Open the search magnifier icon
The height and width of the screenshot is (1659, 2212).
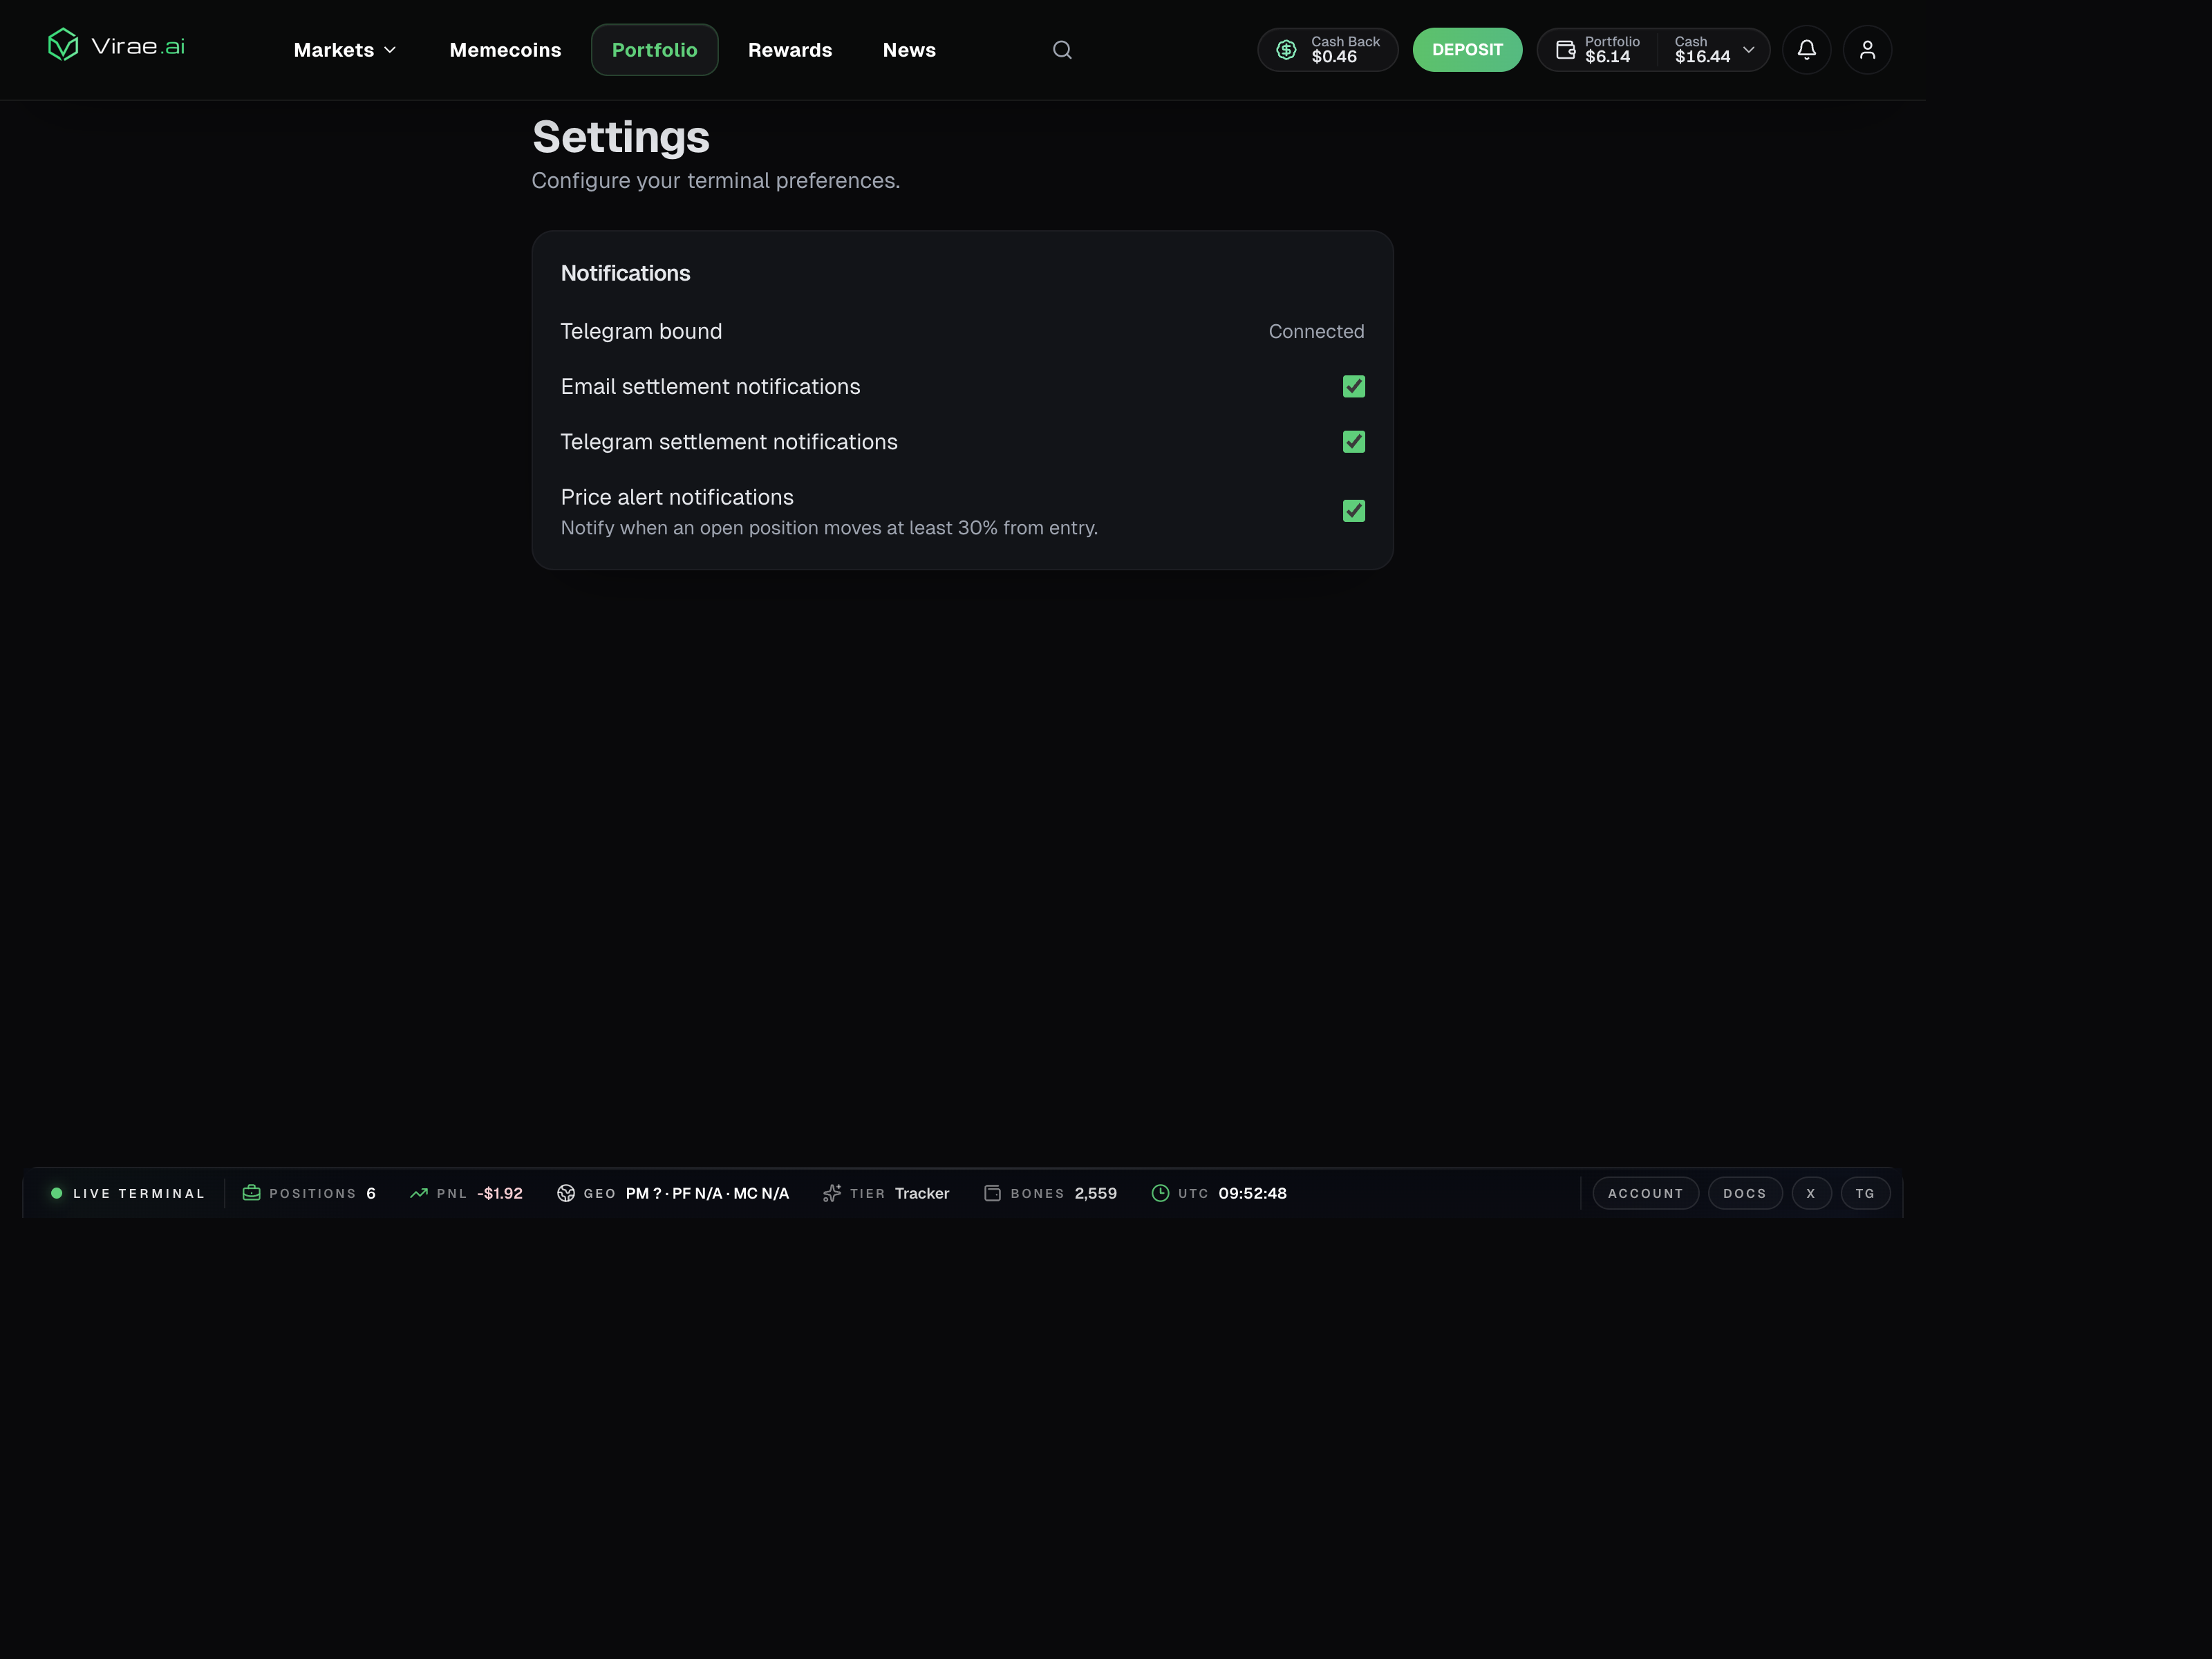click(x=1062, y=50)
